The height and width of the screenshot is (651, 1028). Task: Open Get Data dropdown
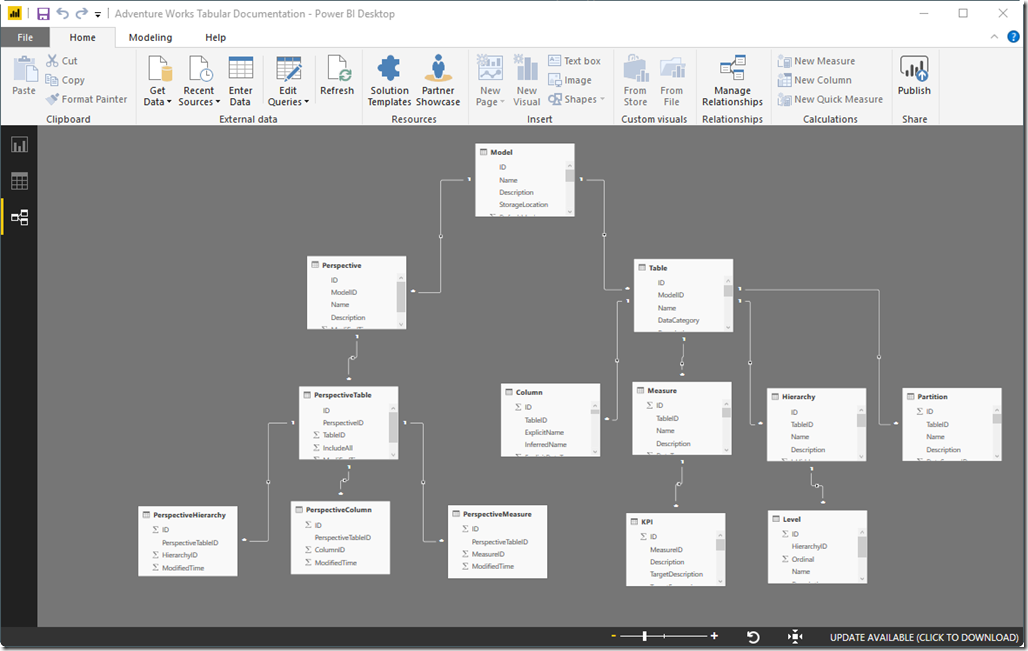157,81
